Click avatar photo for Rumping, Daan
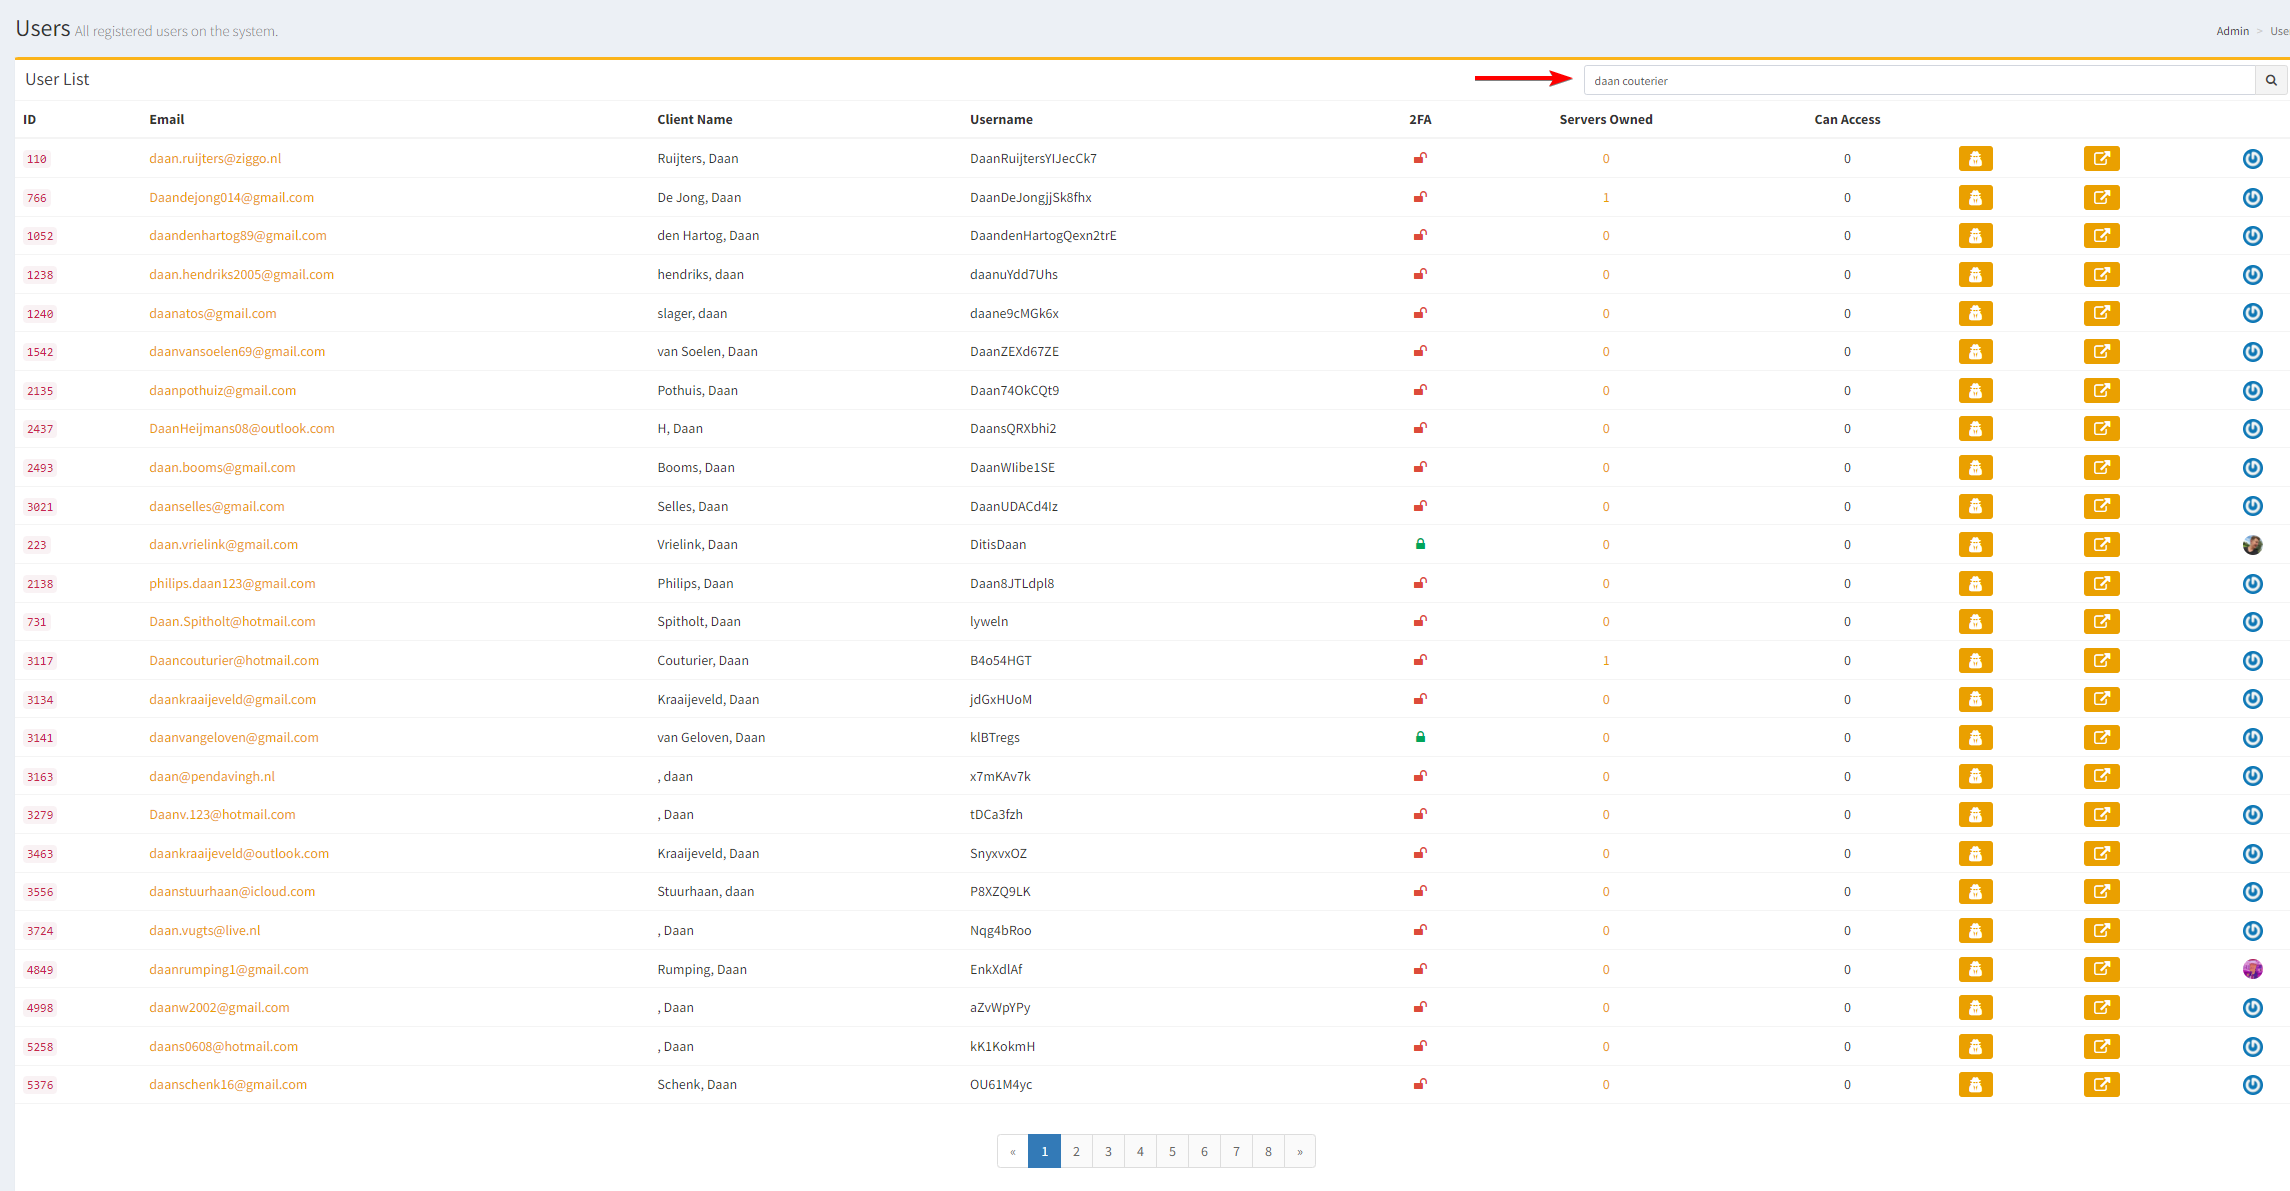Viewport: 2290px width, 1191px height. tap(2252, 969)
